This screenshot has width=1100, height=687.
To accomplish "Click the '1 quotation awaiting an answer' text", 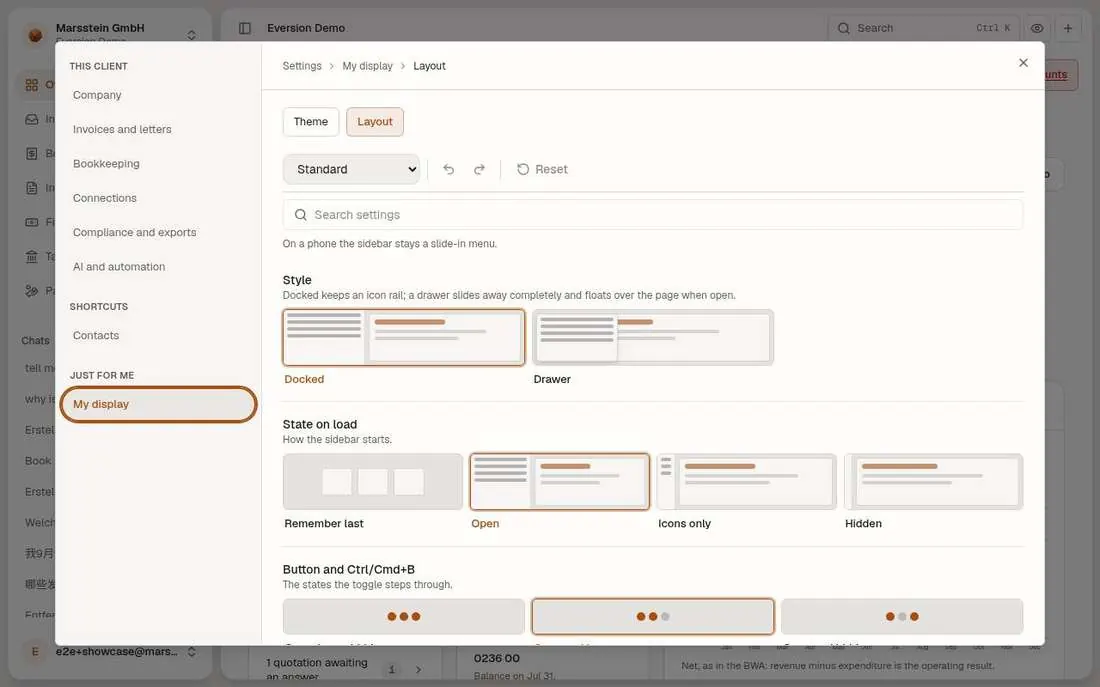I will click(x=317, y=669).
